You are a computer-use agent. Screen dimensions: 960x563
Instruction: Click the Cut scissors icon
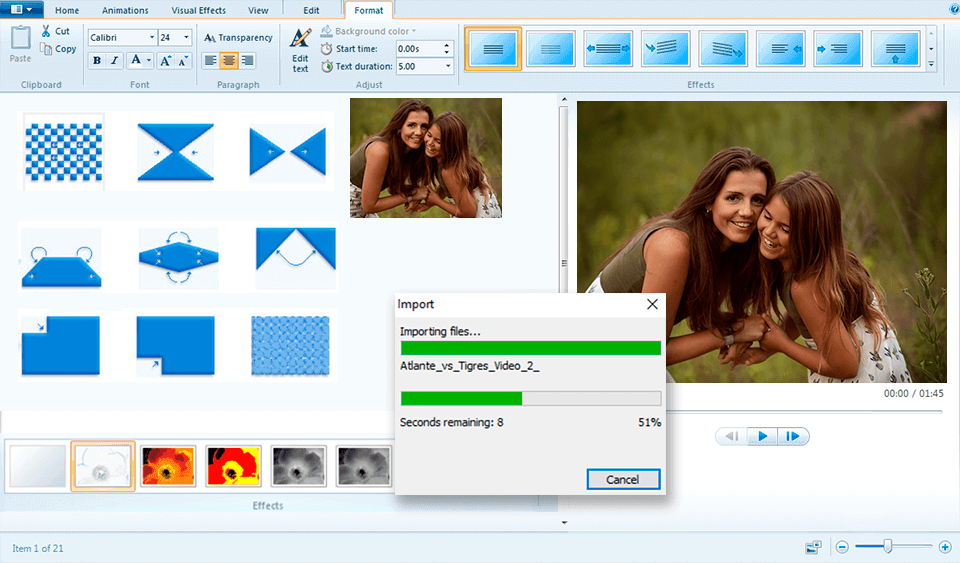46,31
